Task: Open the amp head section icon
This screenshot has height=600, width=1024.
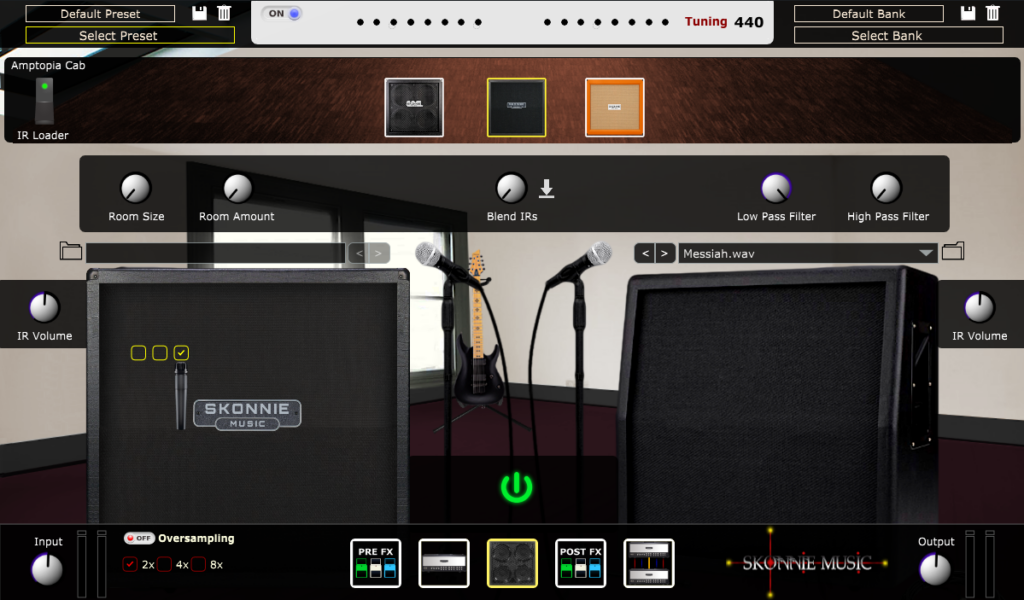Action: 444,563
